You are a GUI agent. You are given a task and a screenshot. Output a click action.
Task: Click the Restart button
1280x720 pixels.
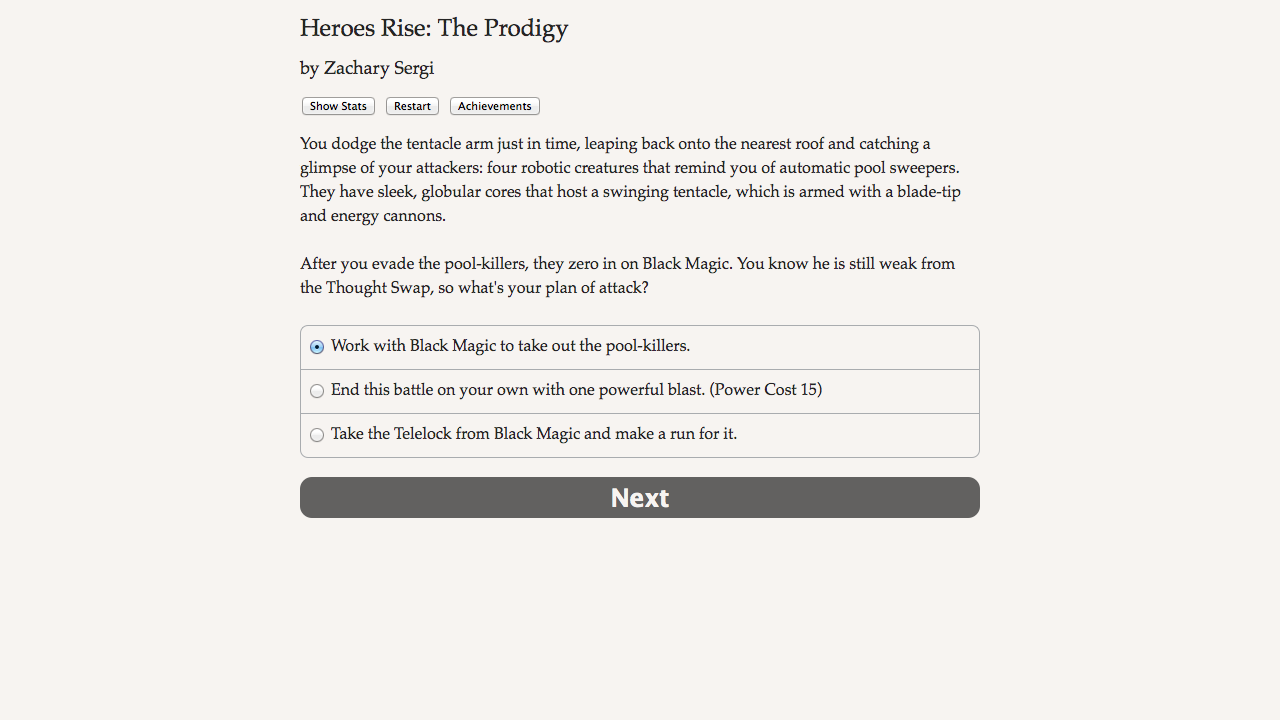click(412, 106)
